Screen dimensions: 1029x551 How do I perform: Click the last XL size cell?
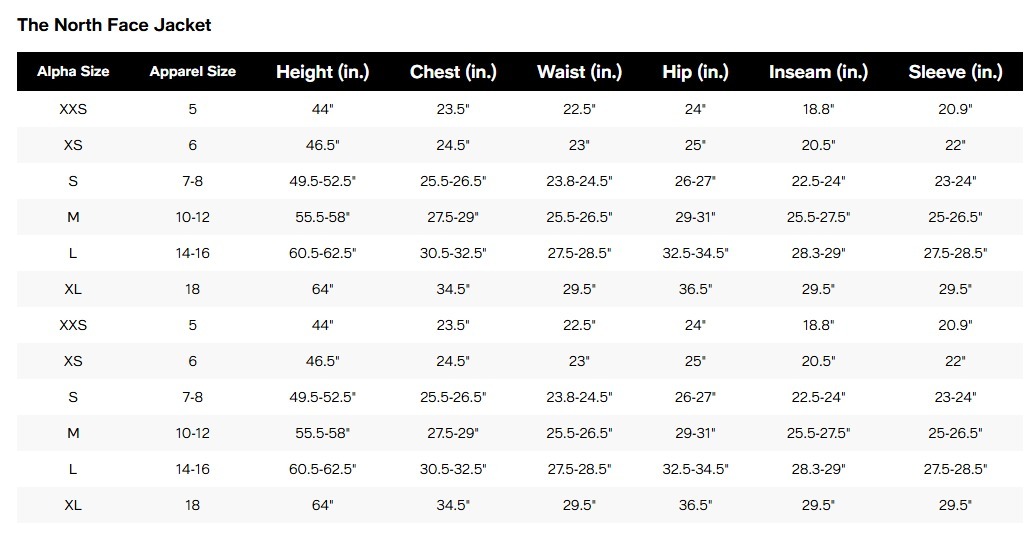pos(73,505)
